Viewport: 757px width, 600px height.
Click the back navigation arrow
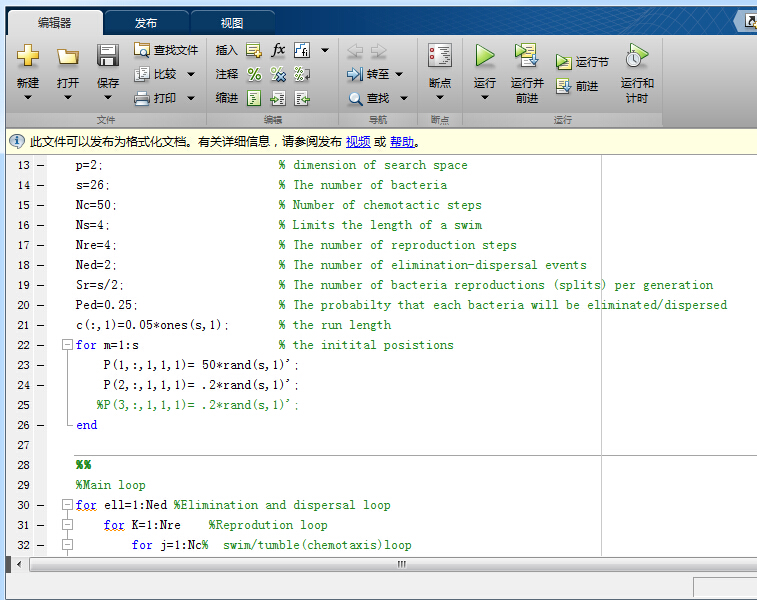click(355, 50)
